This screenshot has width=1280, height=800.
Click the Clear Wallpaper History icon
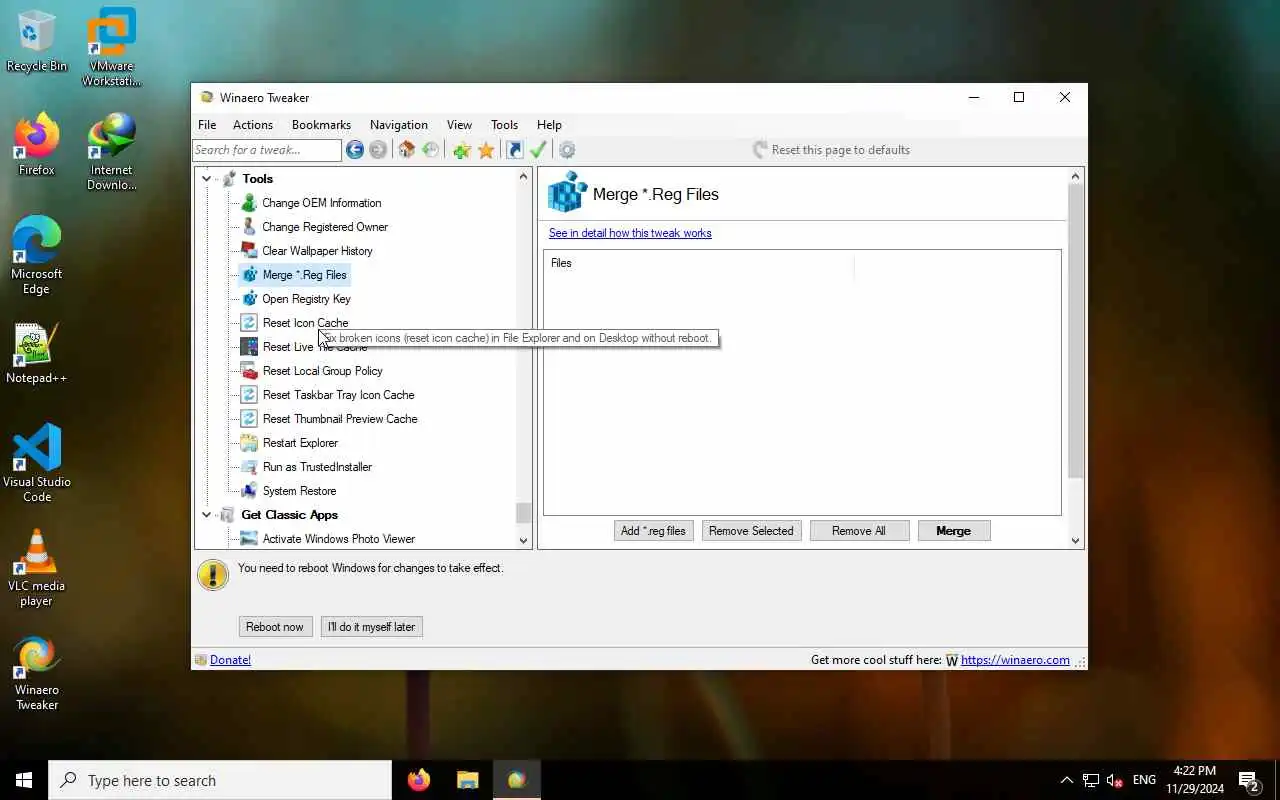point(249,251)
